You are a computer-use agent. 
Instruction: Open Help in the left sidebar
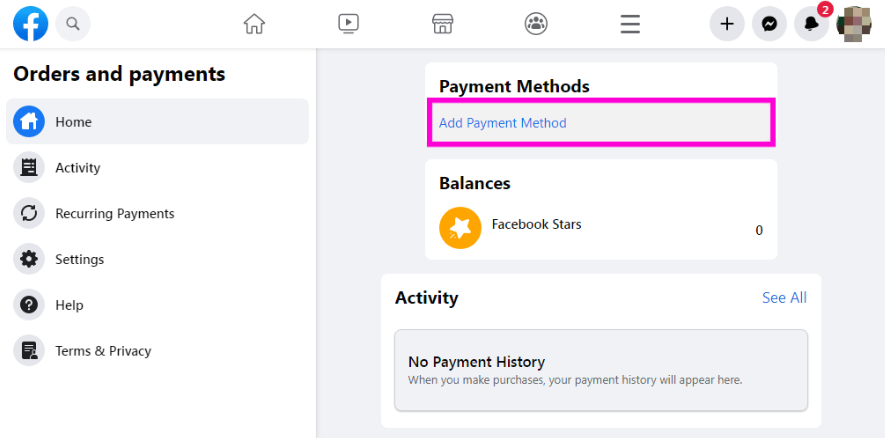pyautogui.click(x=157, y=304)
